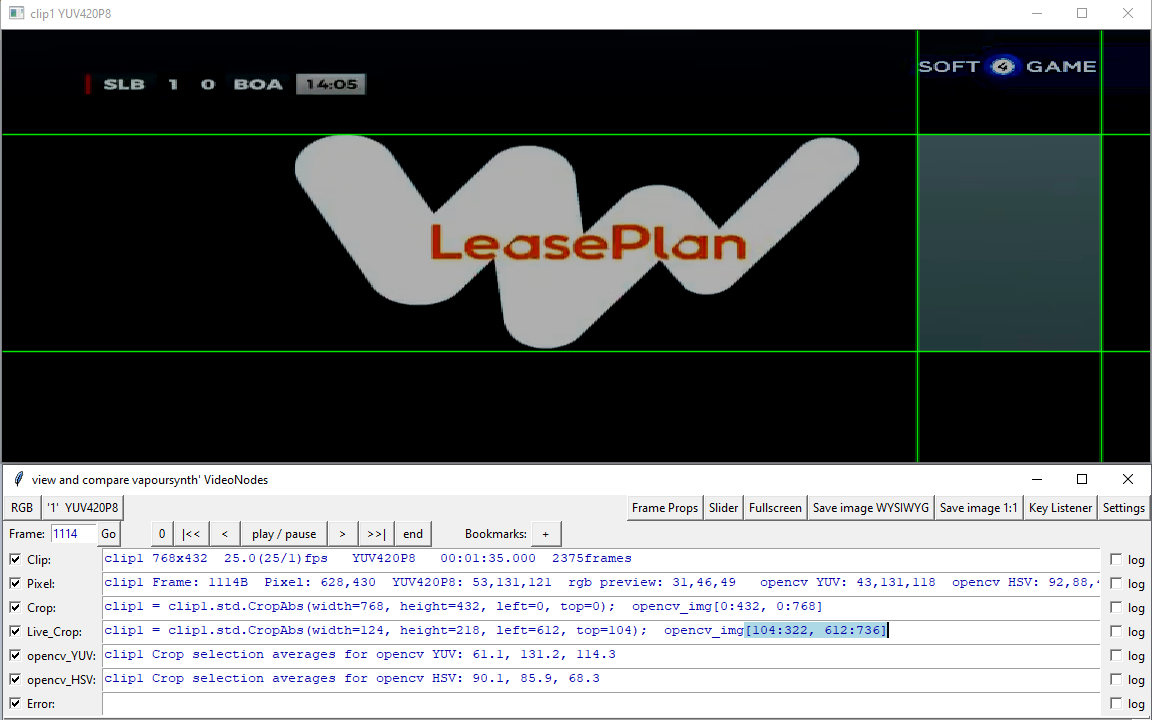Select the '1' YUV420P8 clip button

[x=82, y=508]
